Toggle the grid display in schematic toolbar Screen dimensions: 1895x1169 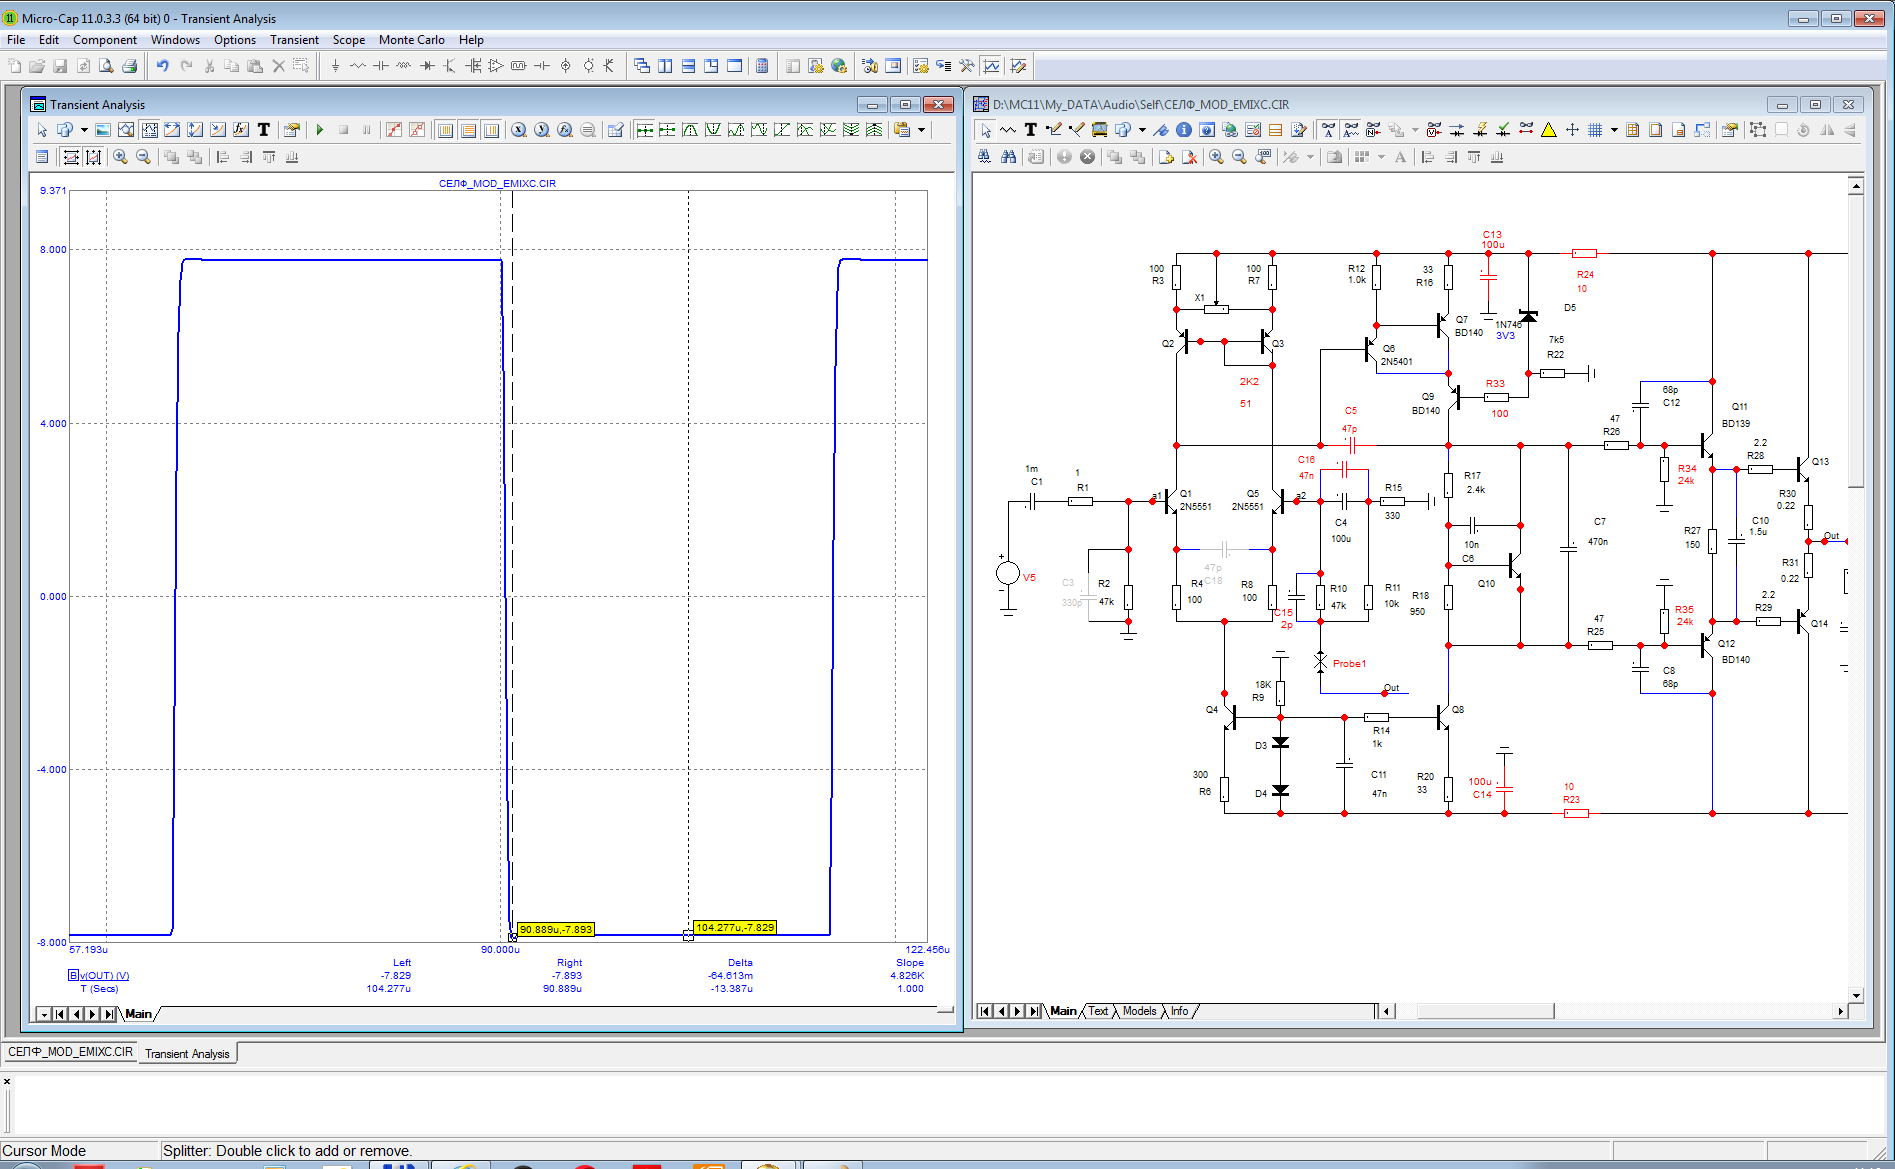1595,130
